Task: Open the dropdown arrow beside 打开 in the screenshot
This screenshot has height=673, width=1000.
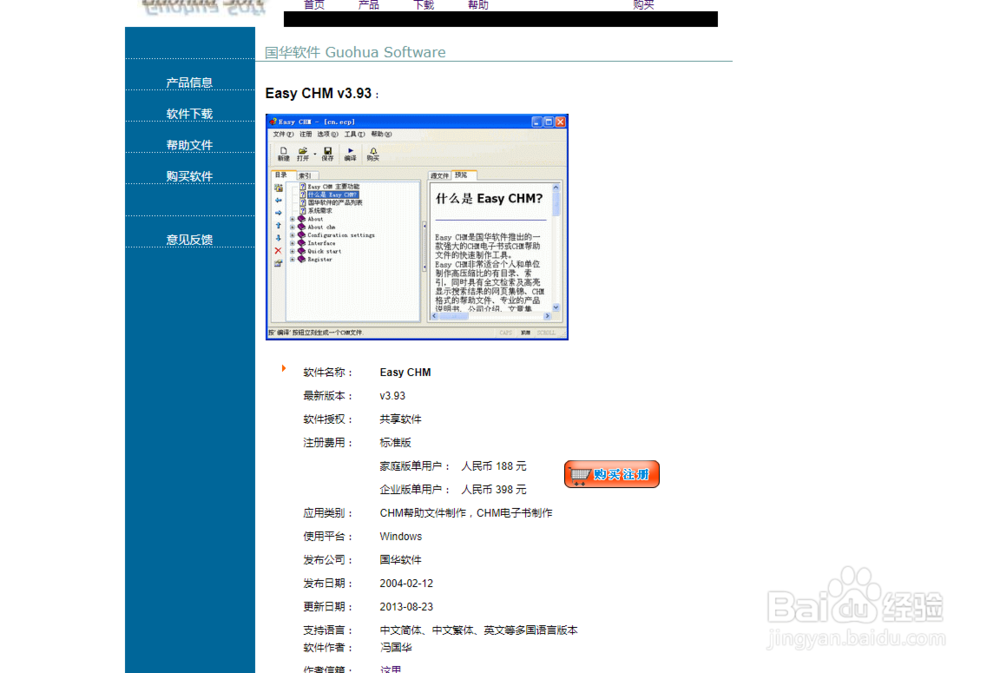Action: point(314,154)
